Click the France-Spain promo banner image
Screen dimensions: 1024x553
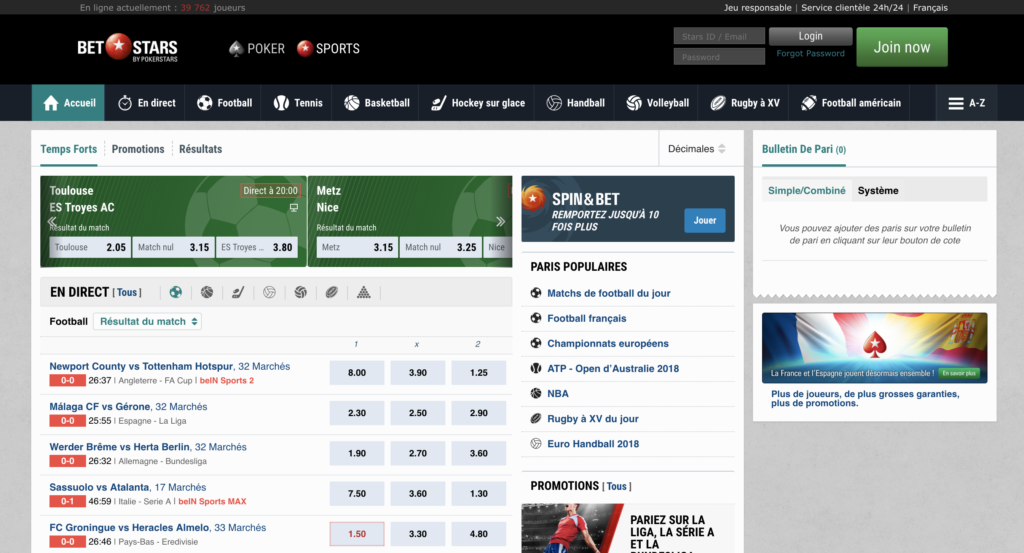coord(874,348)
